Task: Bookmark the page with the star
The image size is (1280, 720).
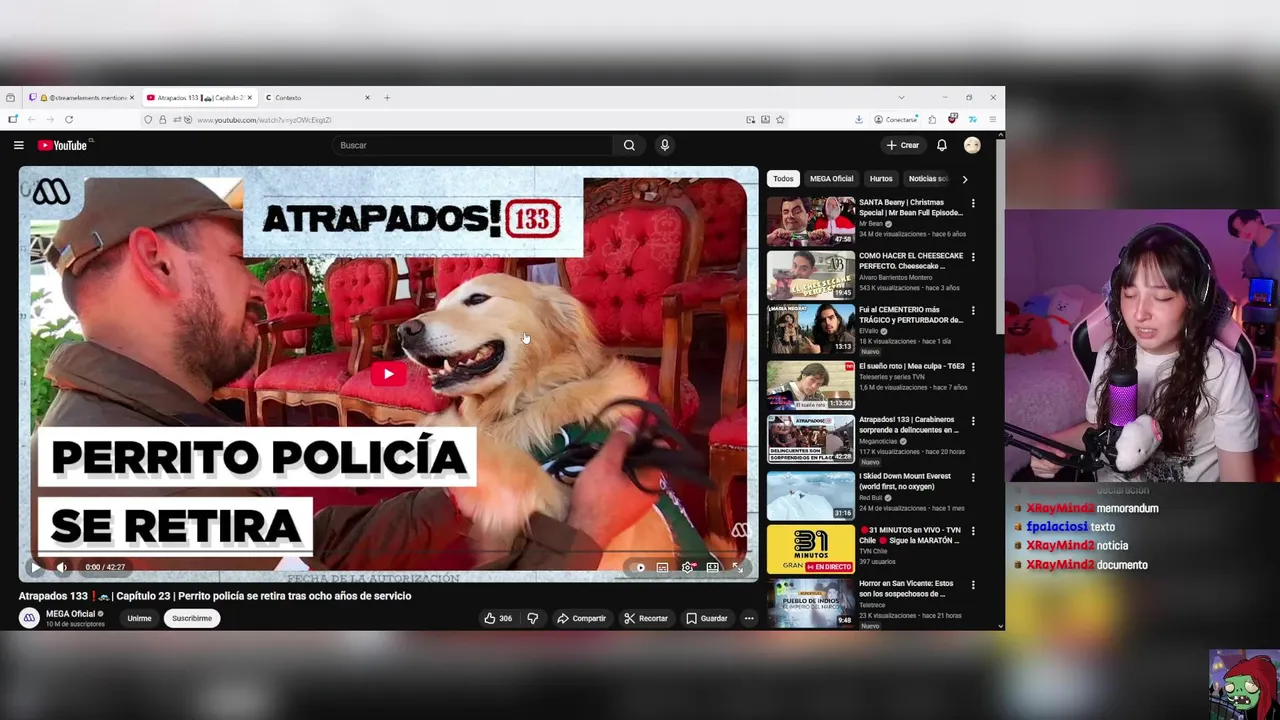Action: point(780,120)
